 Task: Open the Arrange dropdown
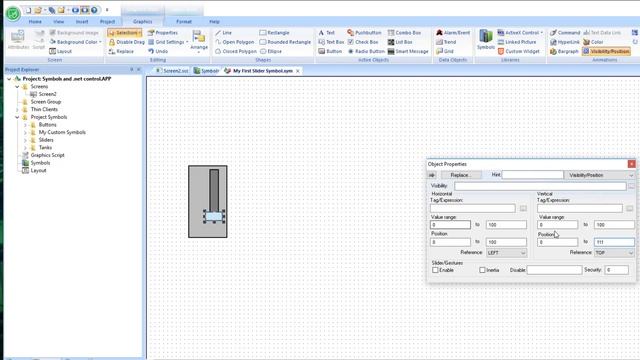tap(199, 41)
